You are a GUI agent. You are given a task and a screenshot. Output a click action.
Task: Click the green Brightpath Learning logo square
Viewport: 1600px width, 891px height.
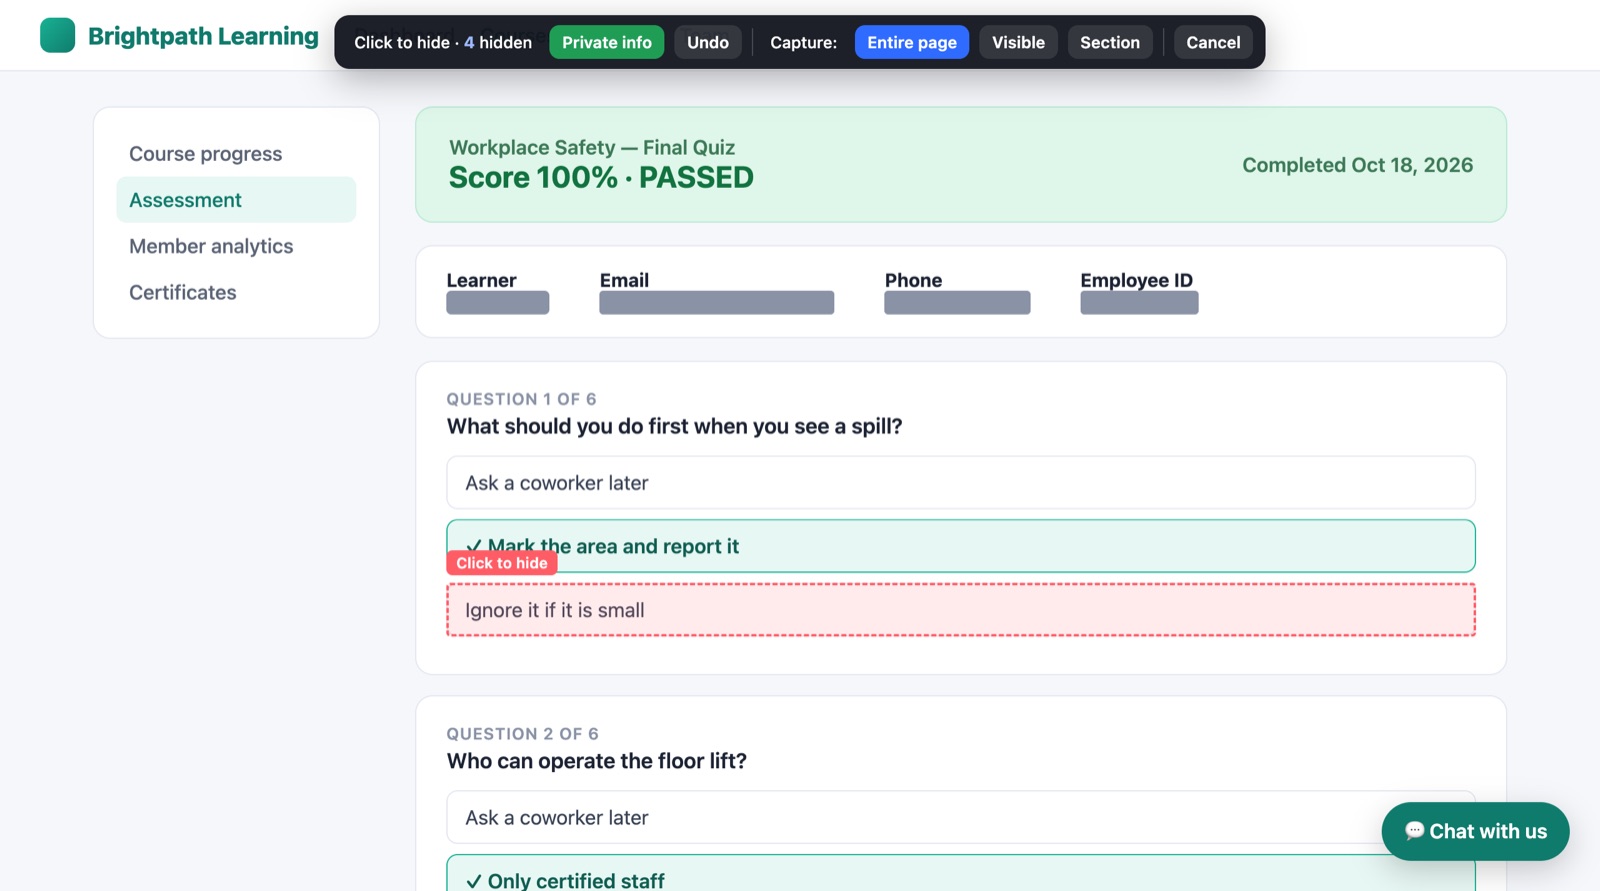[57, 35]
